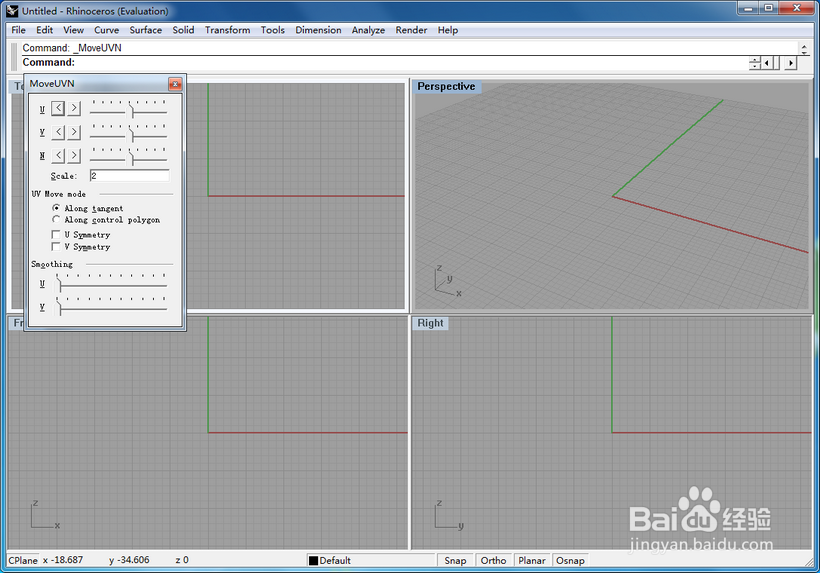Click the Perspective viewport title
This screenshot has width=820, height=573.
click(446, 86)
